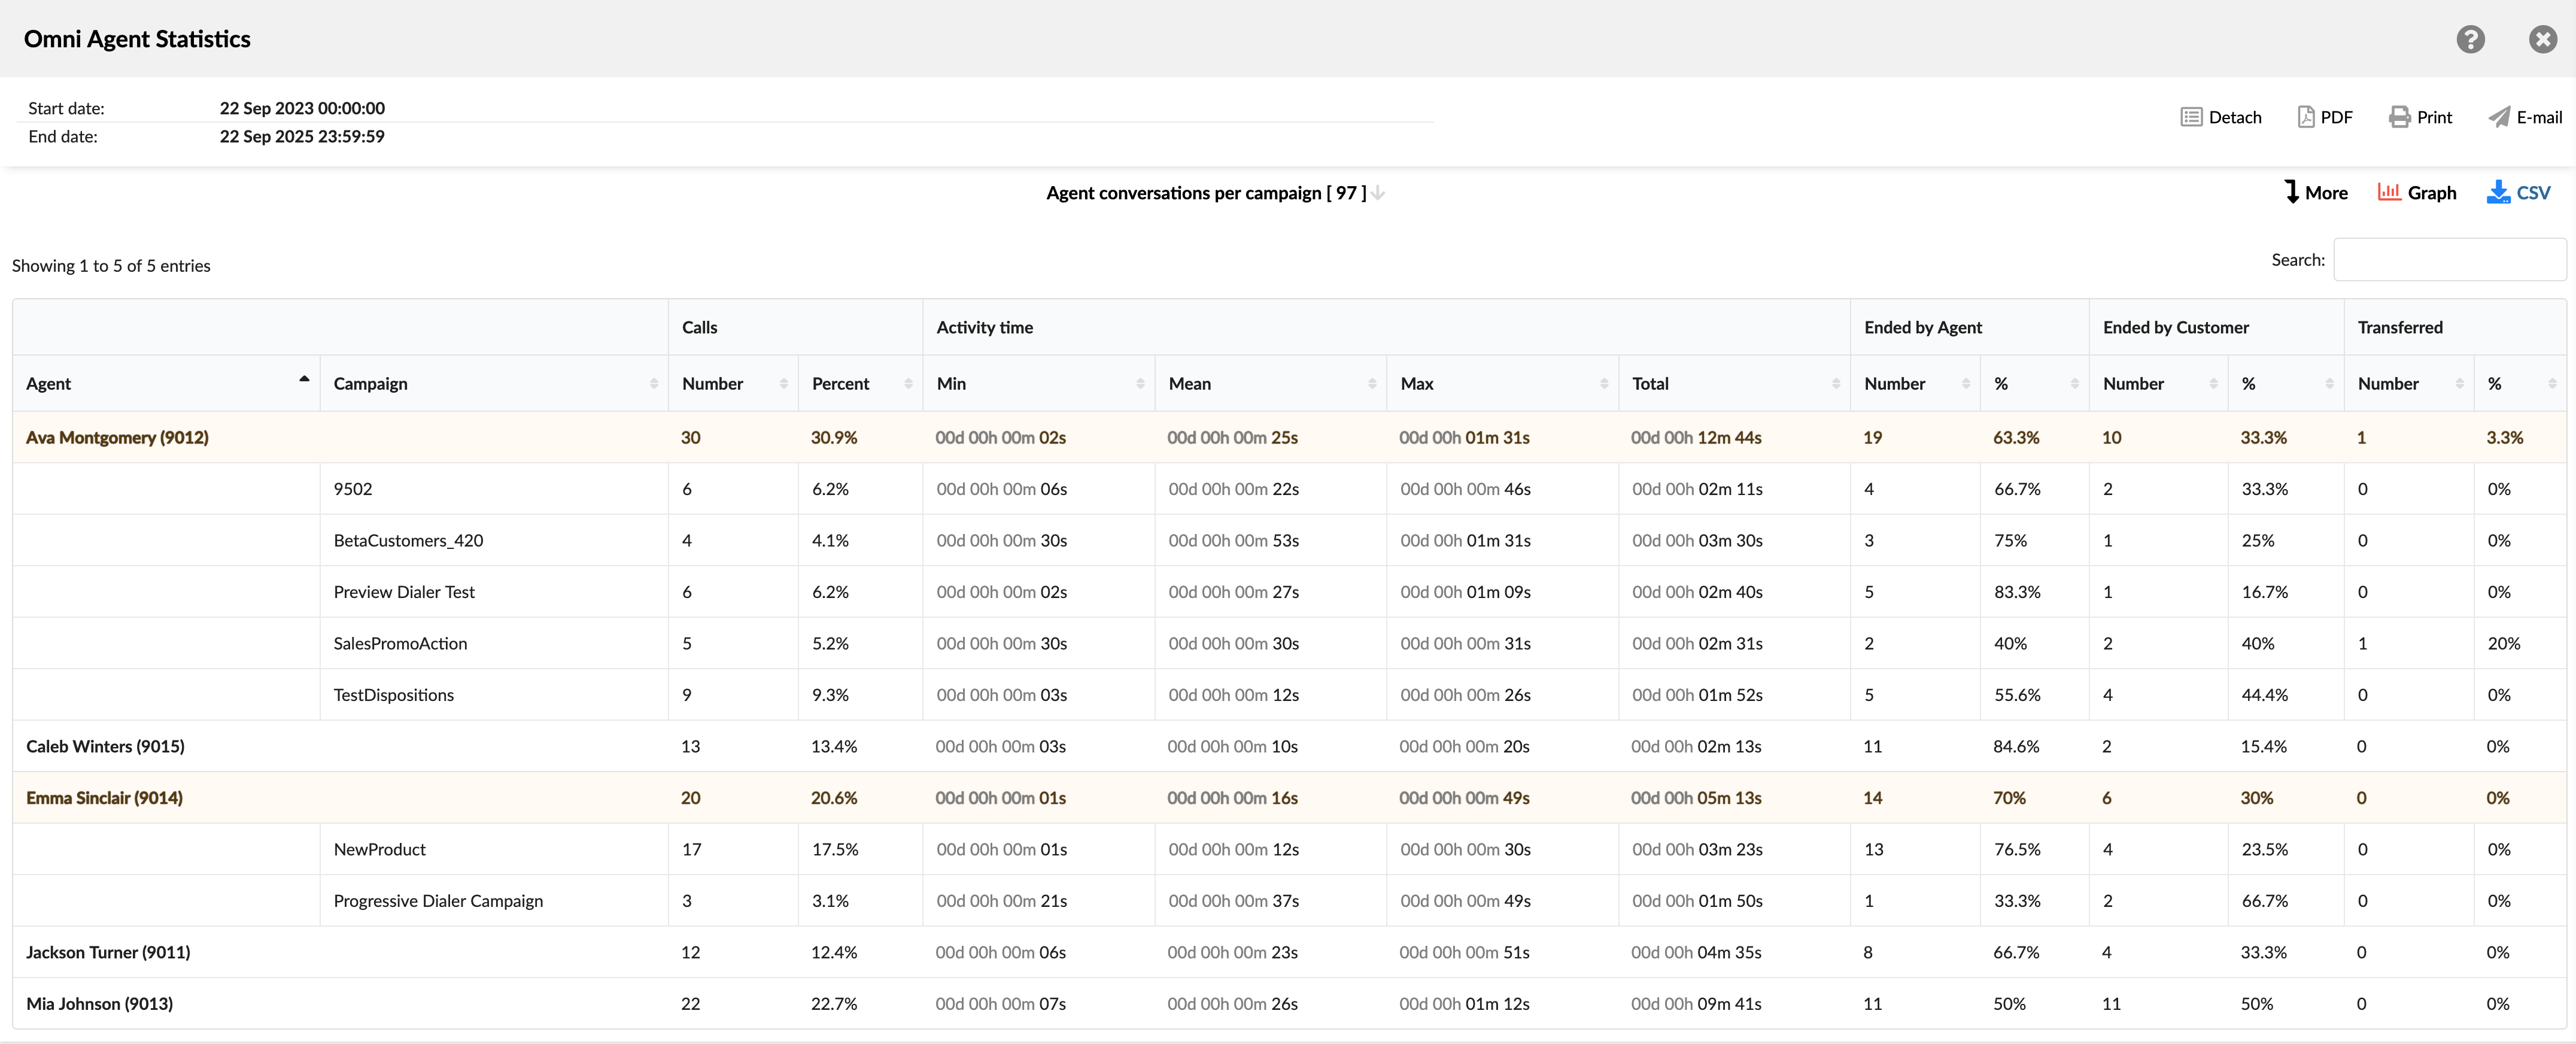Send report via E-mail icon
Screen dimensions: 2576x1044
click(2499, 117)
